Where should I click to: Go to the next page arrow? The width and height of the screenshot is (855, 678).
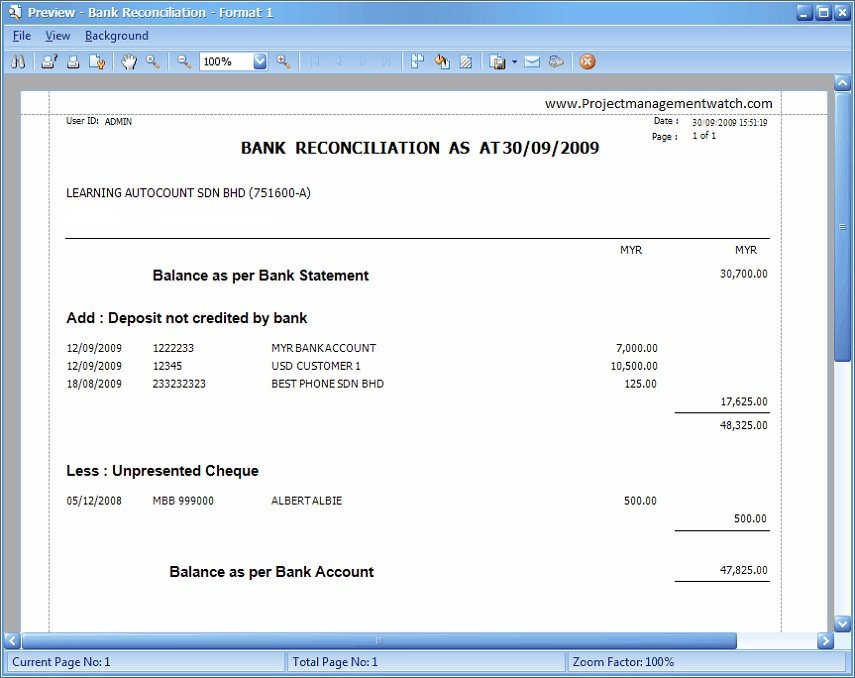[x=363, y=62]
